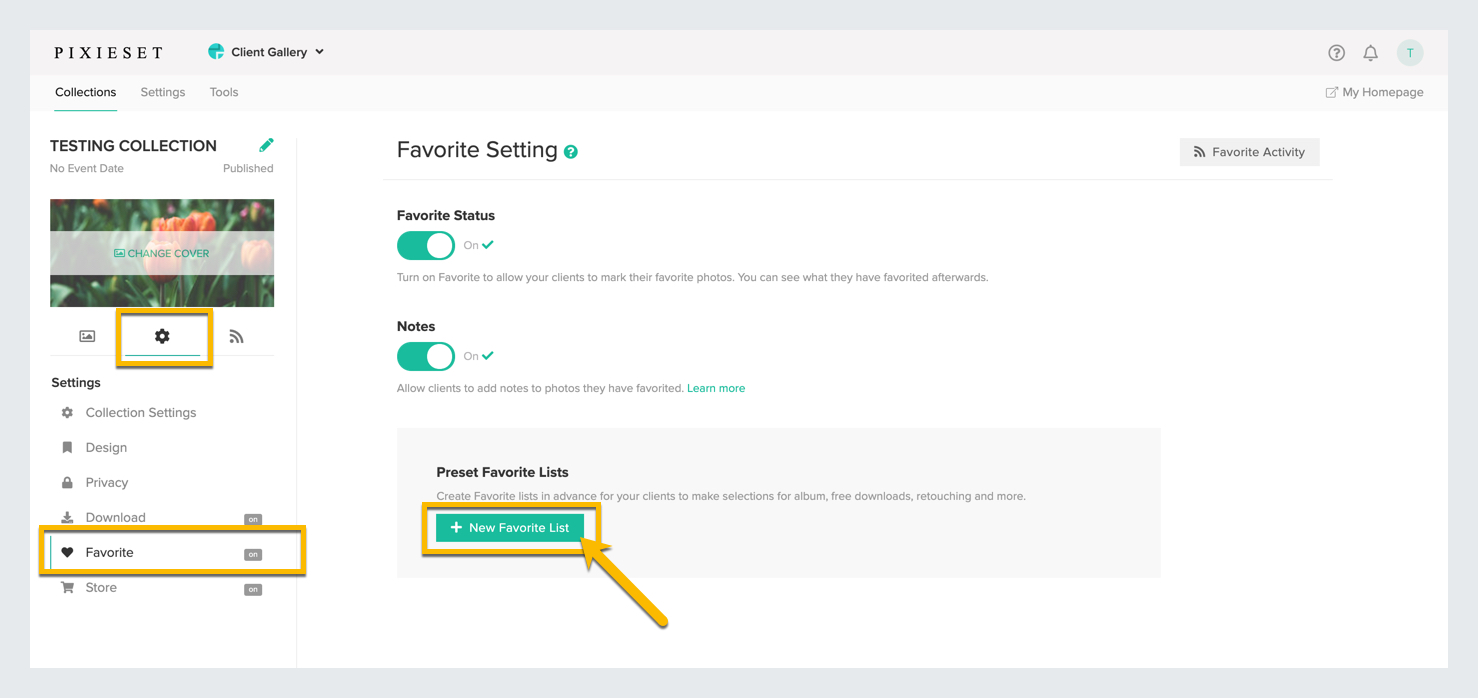Open the gear settings tab under cover

tap(162, 336)
